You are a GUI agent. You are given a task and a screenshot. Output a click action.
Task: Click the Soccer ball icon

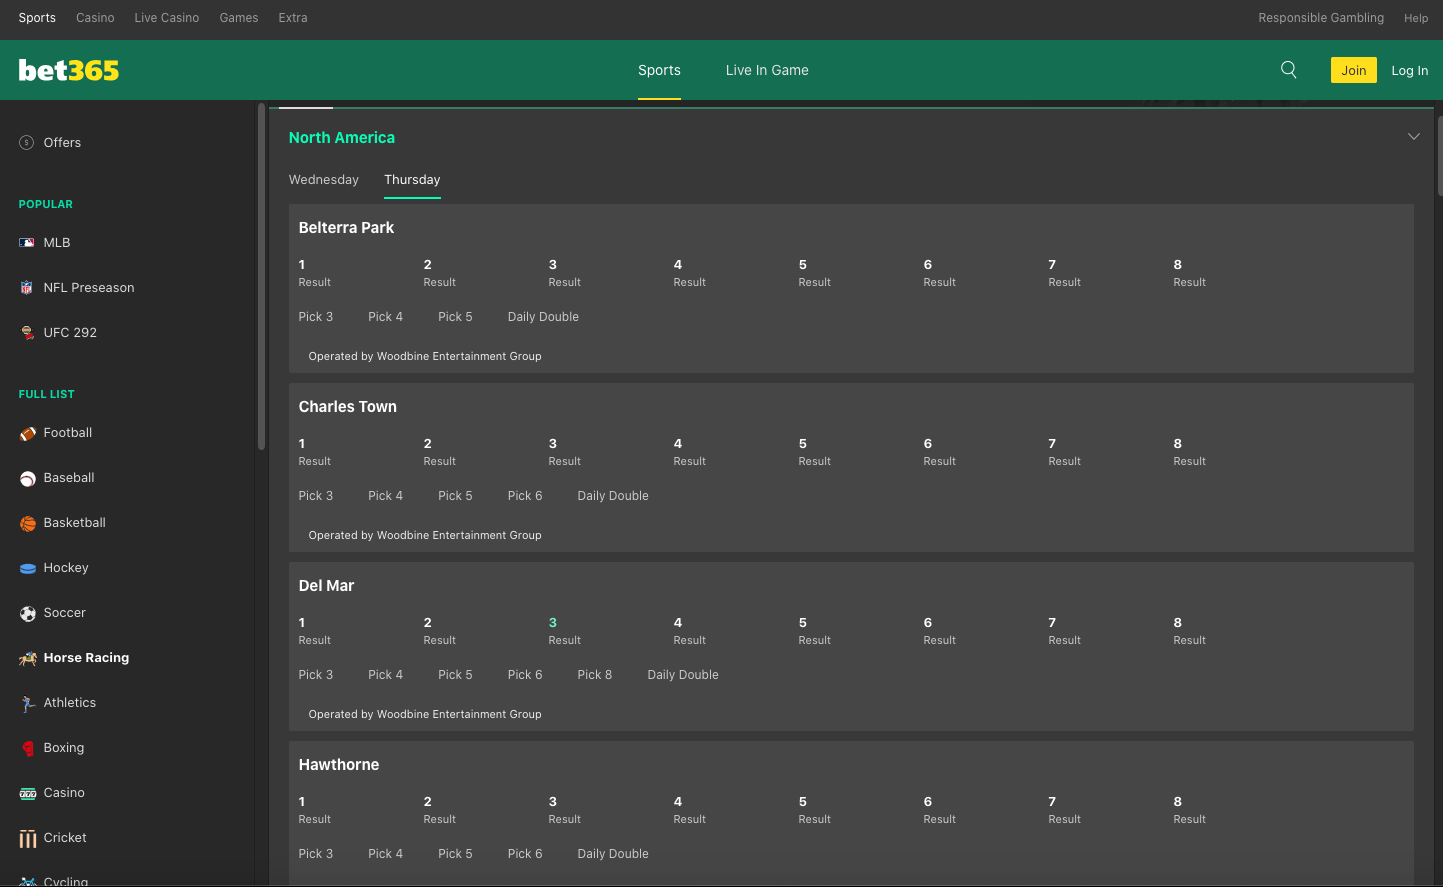click(x=28, y=613)
